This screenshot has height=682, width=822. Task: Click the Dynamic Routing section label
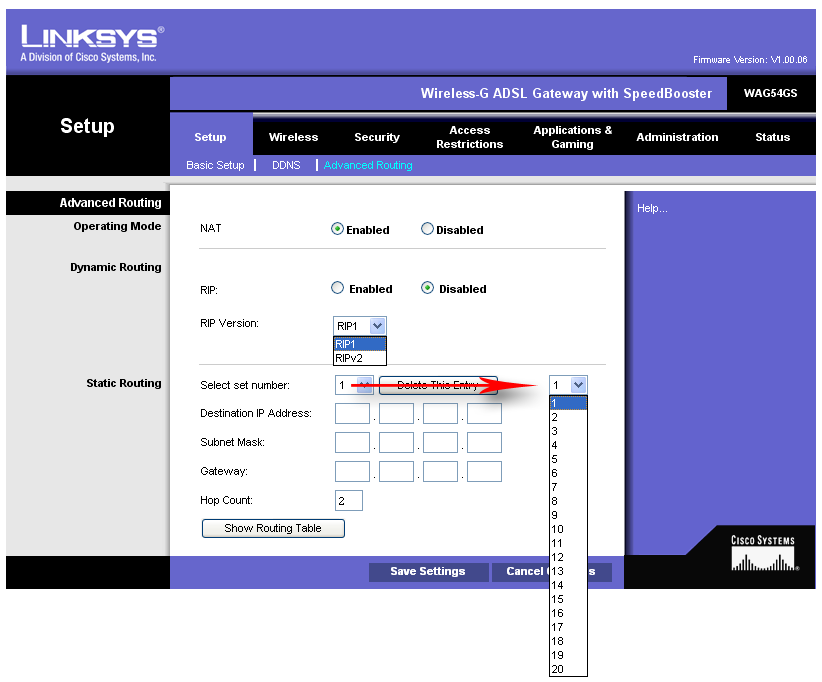click(116, 267)
